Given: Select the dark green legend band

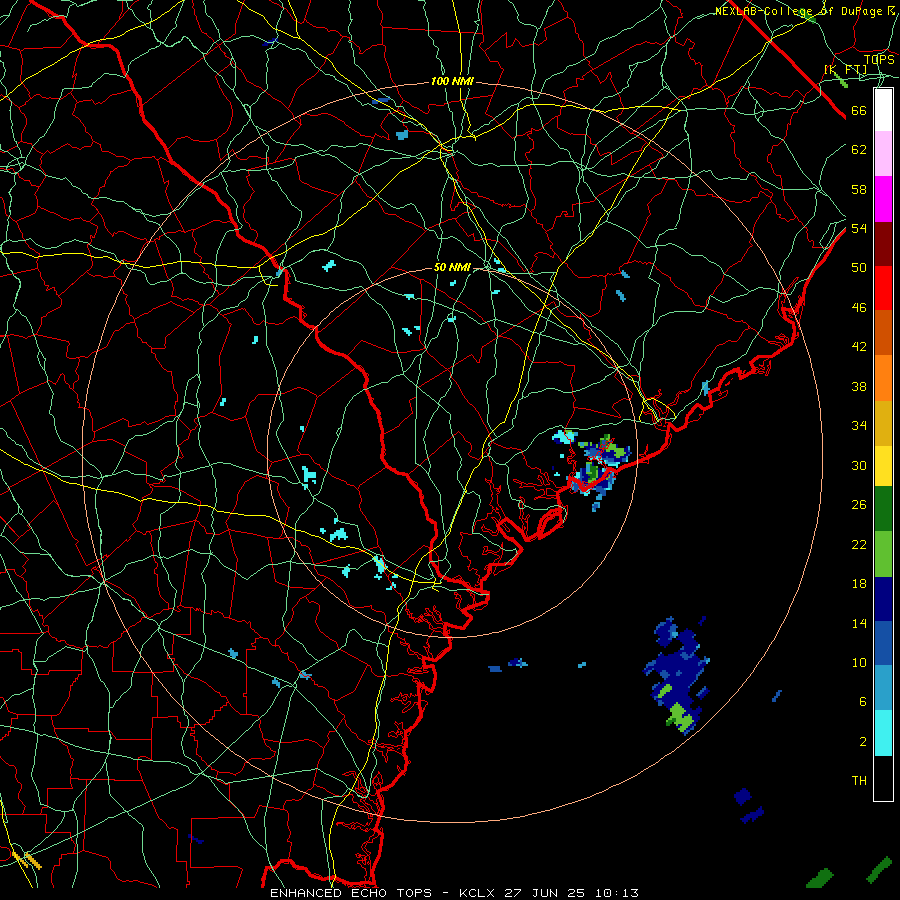Looking at the screenshot, I should tap(883, 509).
